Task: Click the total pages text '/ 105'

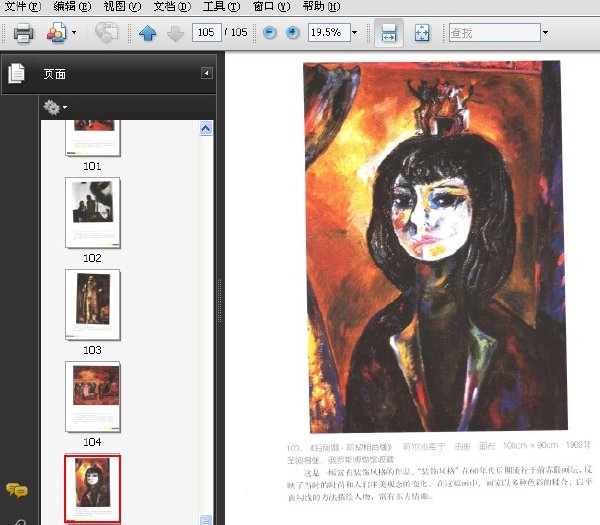Action: tap(236, 33)
